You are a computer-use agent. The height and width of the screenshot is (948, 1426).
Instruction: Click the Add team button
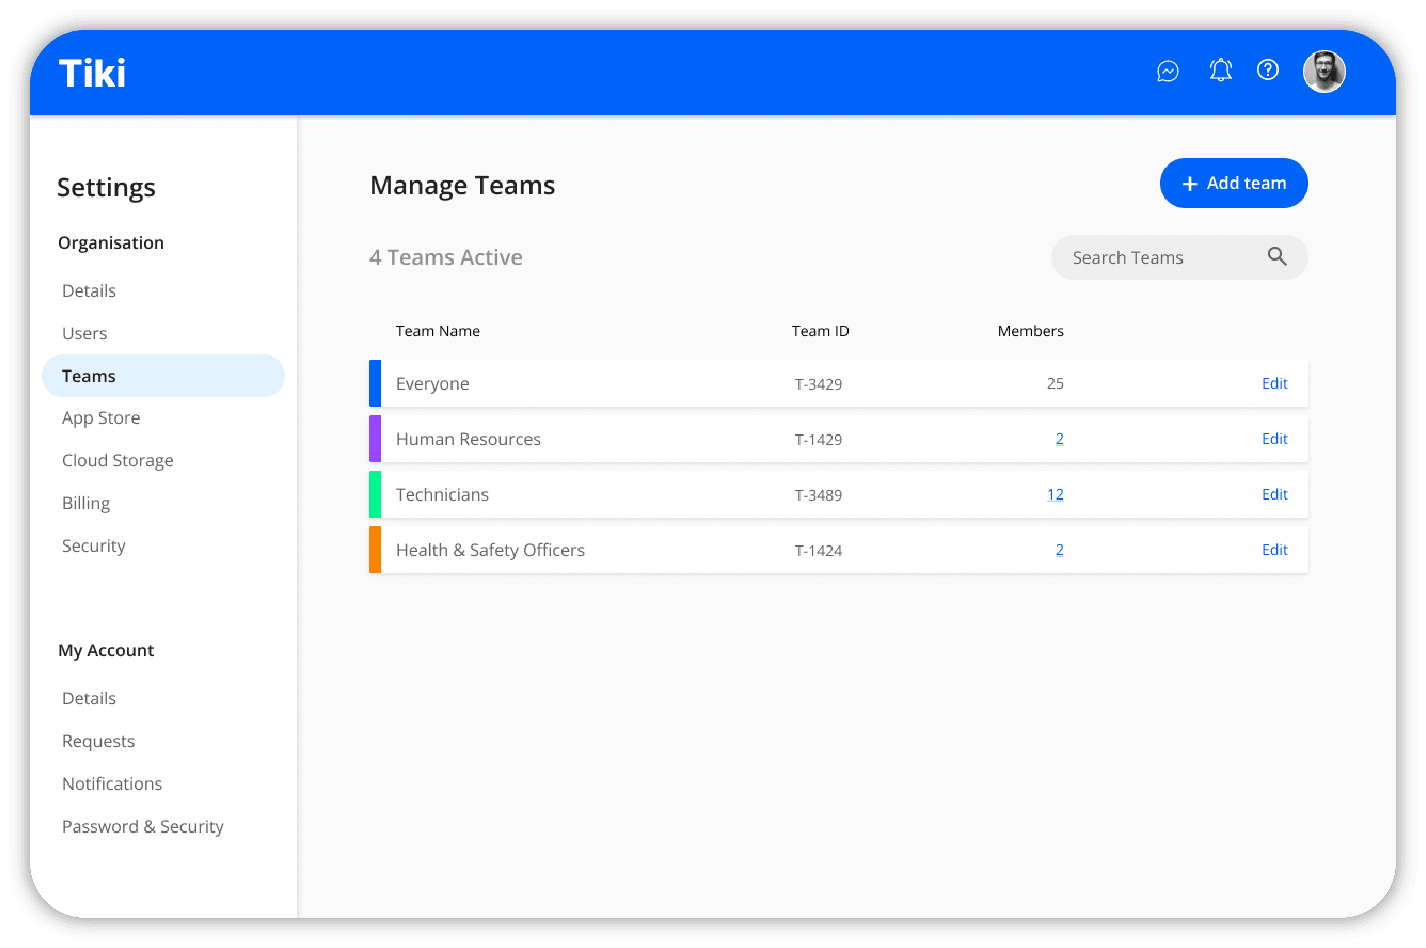(1234, 183)
